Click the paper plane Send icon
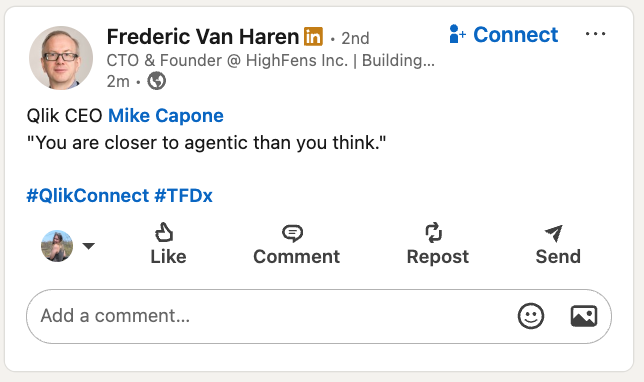This screenshot has width=644, height=382. tap(554, 233)
